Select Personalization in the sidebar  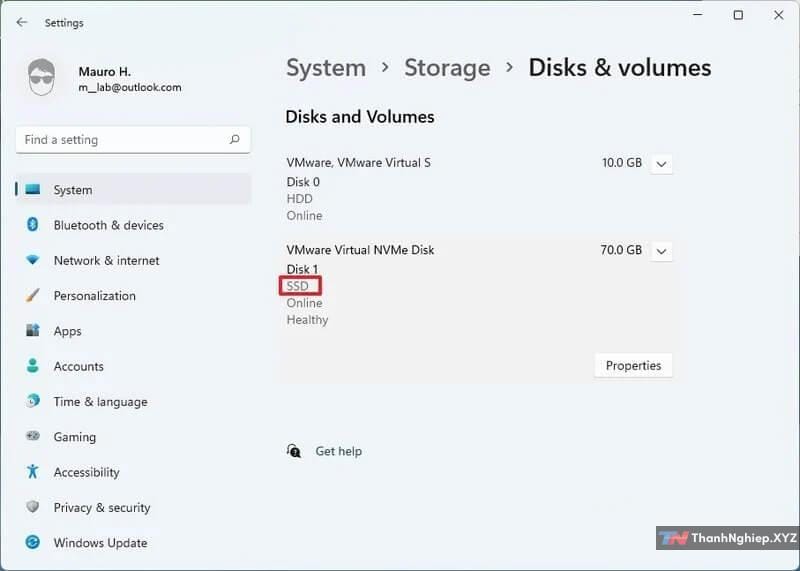click(133, 295)
